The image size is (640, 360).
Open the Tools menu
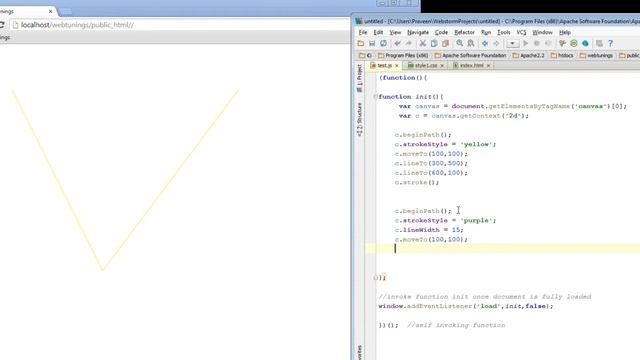click(504, 32)
